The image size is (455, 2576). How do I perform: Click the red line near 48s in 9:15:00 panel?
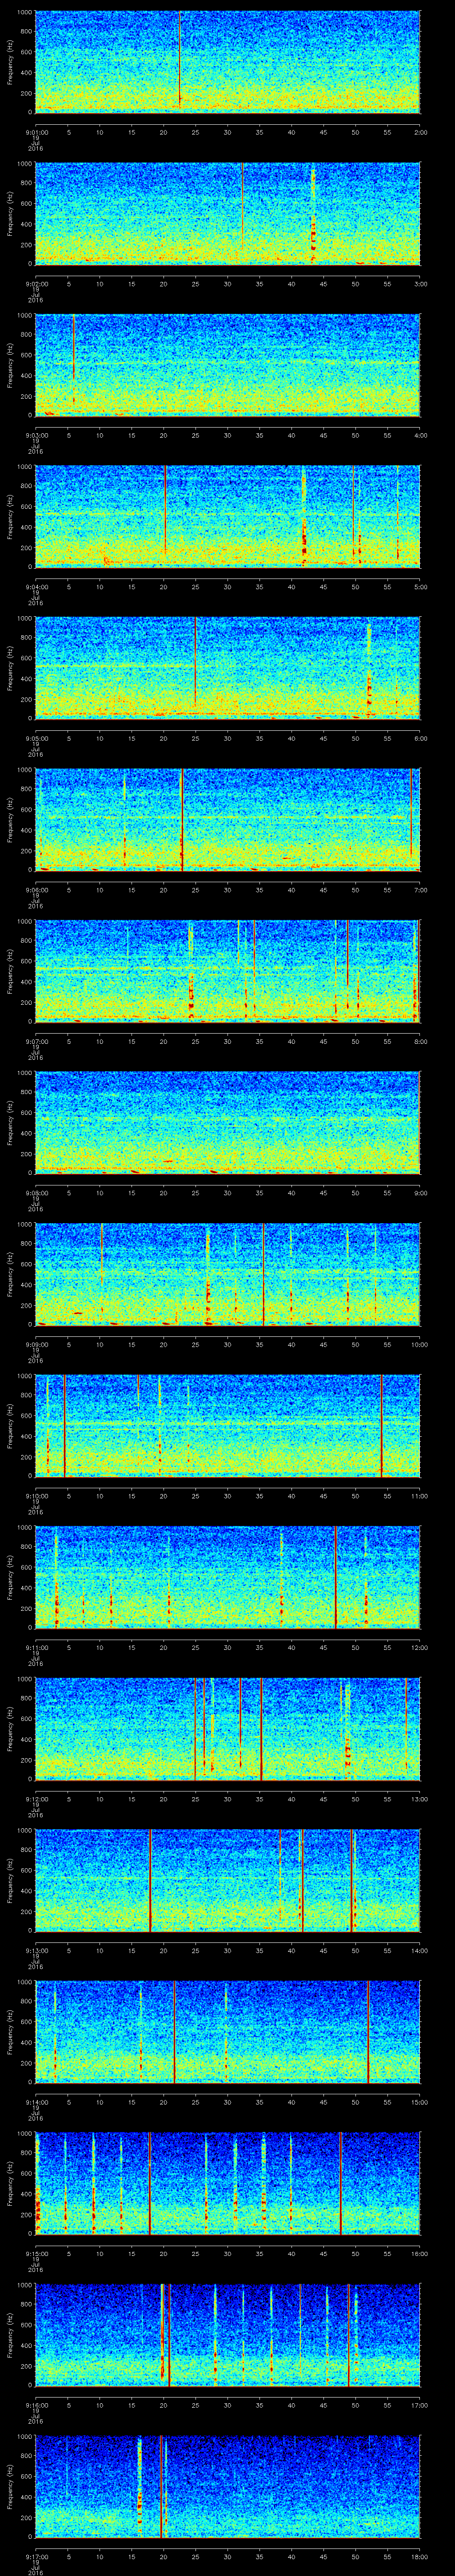tap(340, 2183)
